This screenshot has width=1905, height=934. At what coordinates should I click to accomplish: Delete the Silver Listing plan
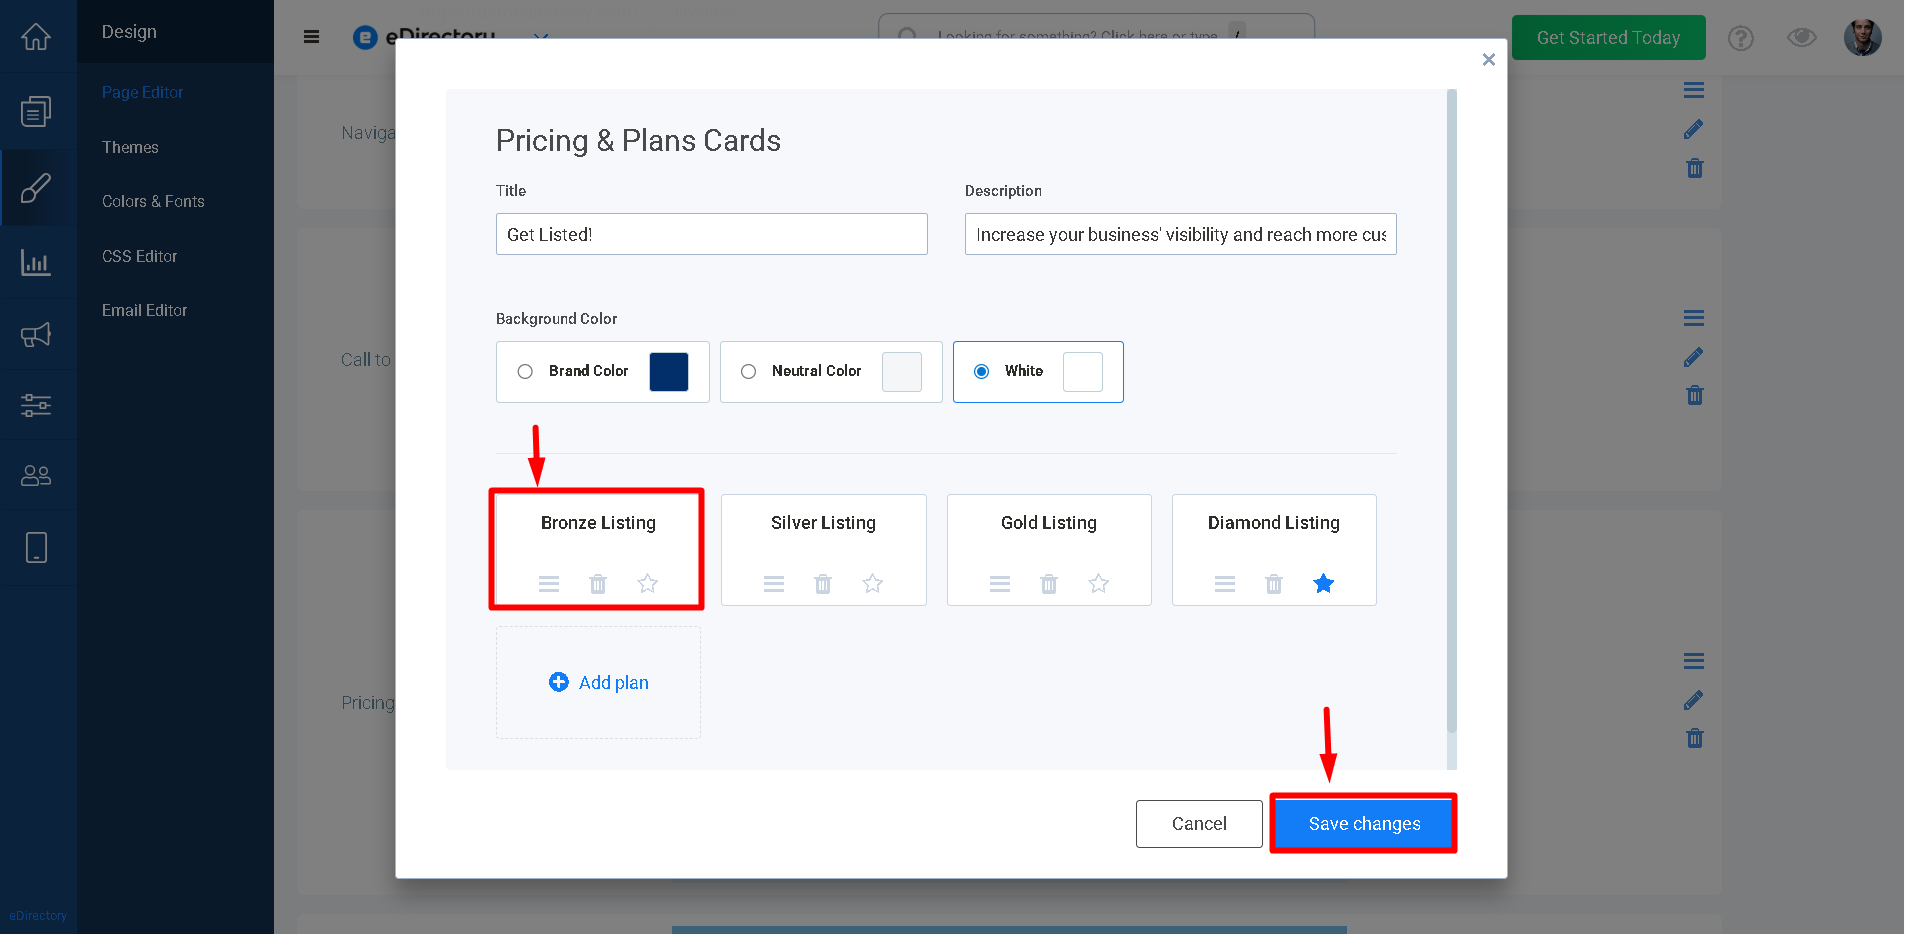823,584
